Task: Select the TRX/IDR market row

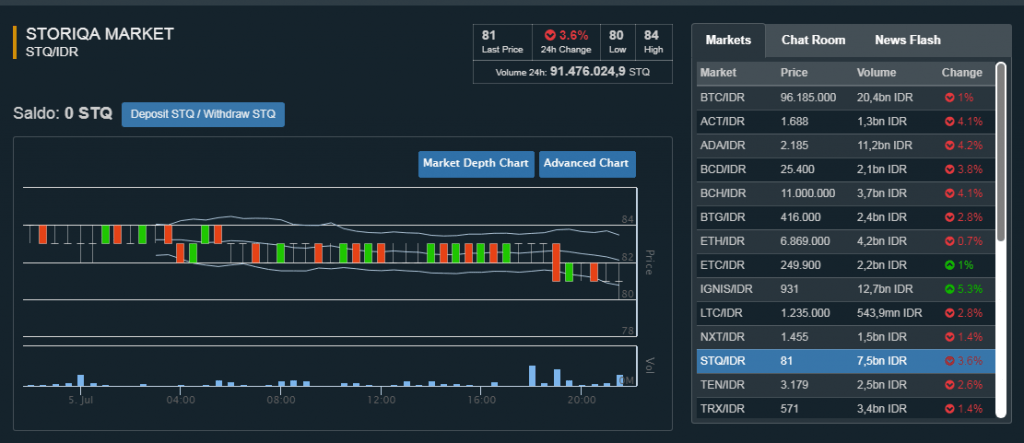Action: coord(846,409)
